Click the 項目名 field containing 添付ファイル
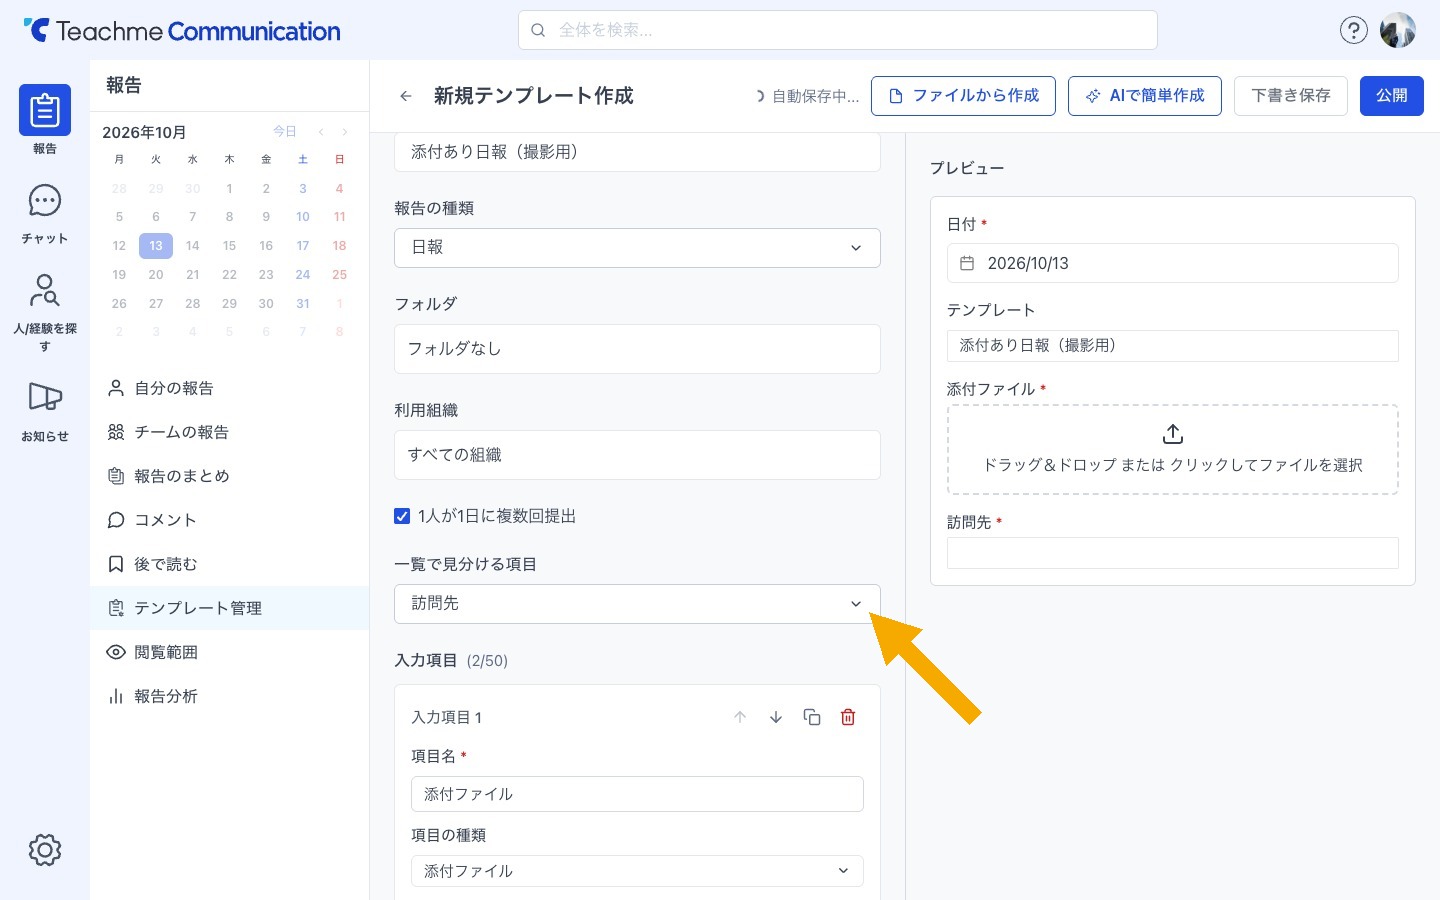The height and width of the screenshot is (900, 1440). tap(637, 794)
